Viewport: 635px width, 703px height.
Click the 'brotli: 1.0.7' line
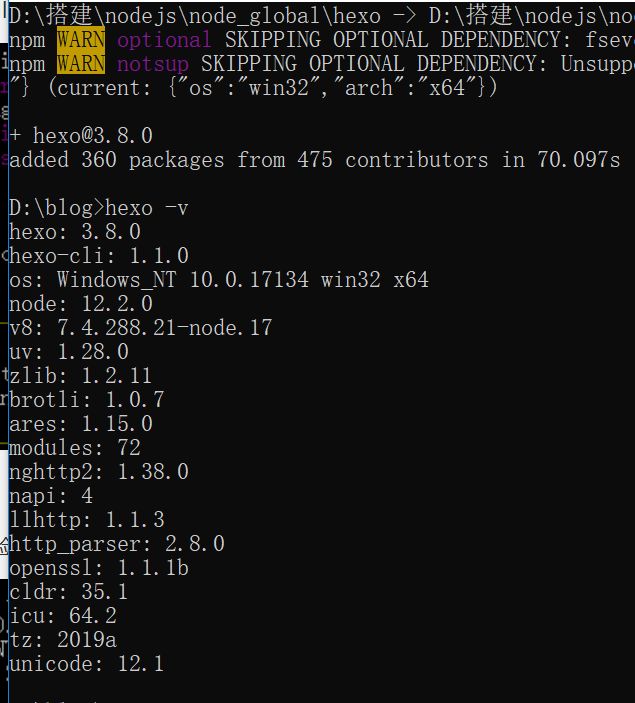[87, 399]
